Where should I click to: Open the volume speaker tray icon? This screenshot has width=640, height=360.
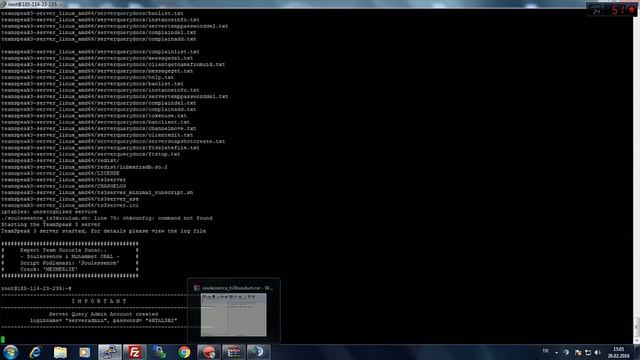click(x=598, y=352)
